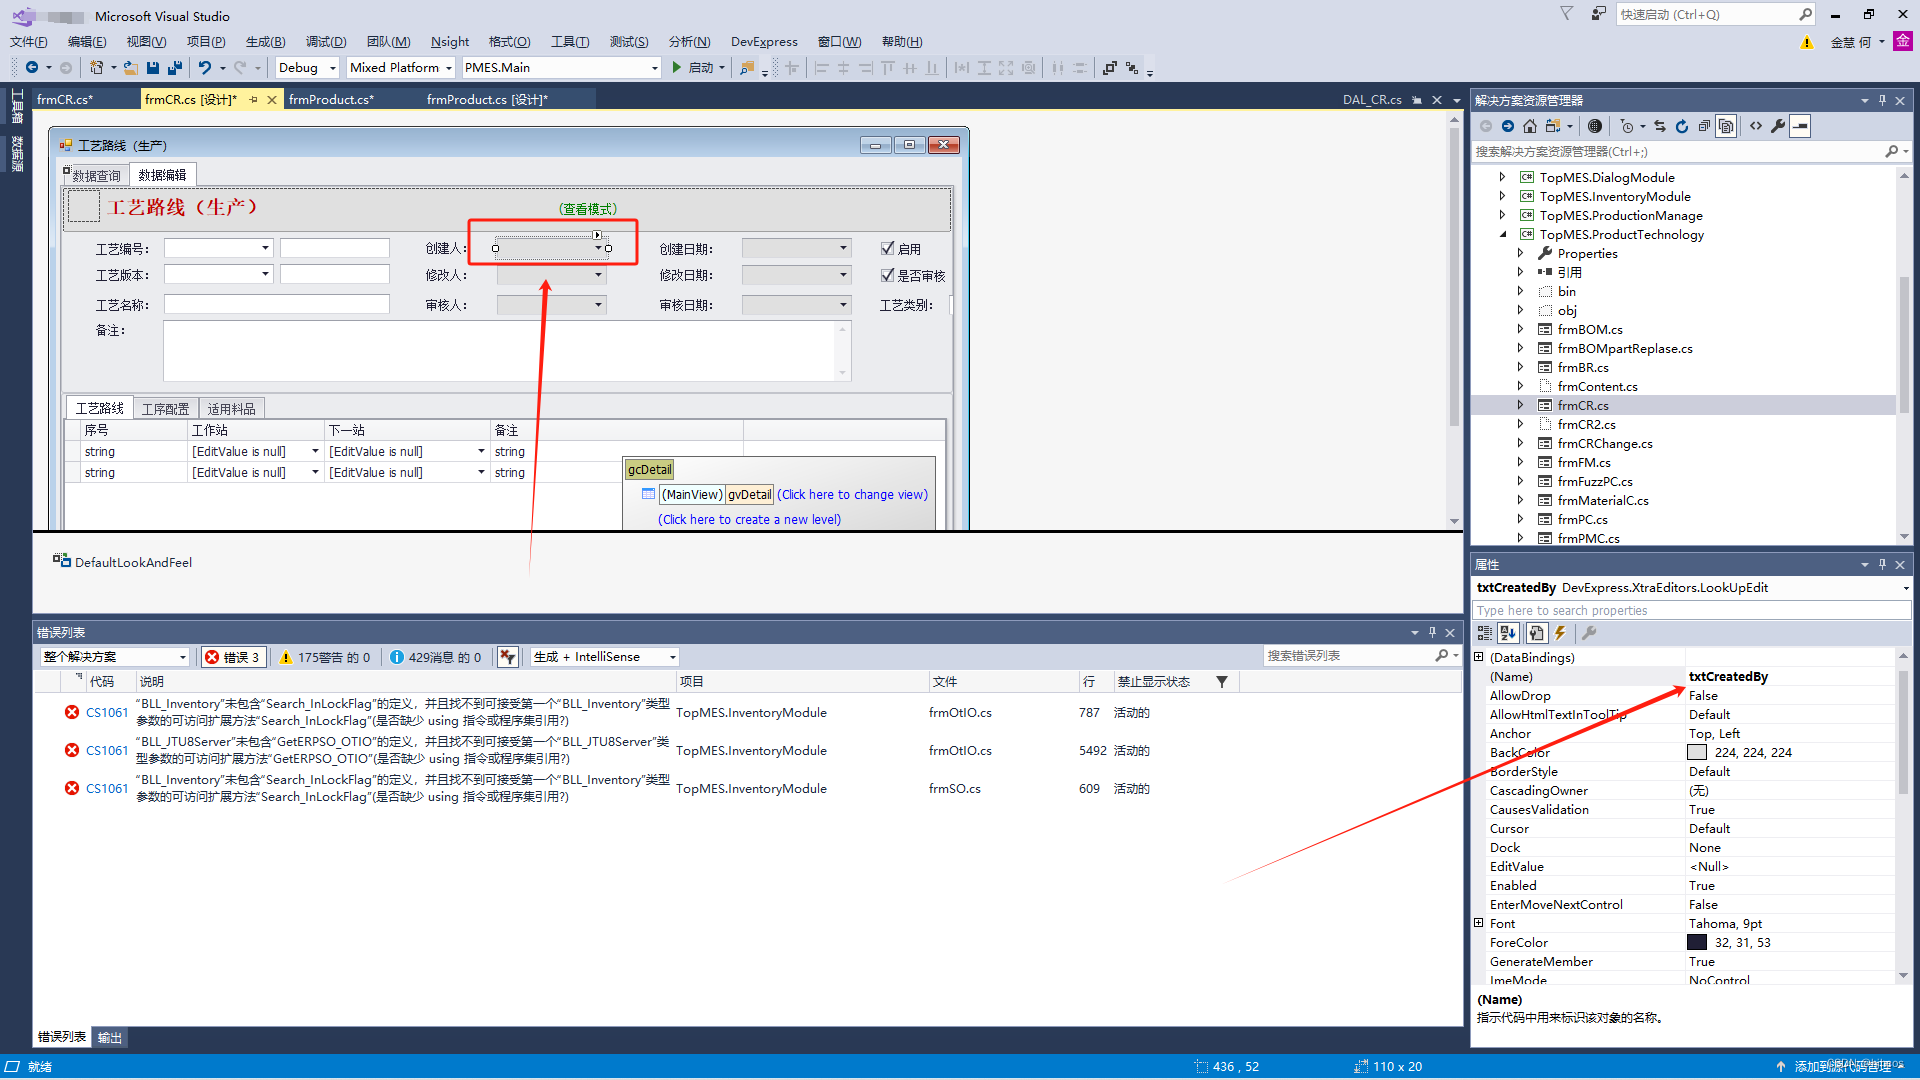This screenshot has width=1920, height=1080.
Task: Click the green Start debugging button
Action: click(x=677, y=67)
